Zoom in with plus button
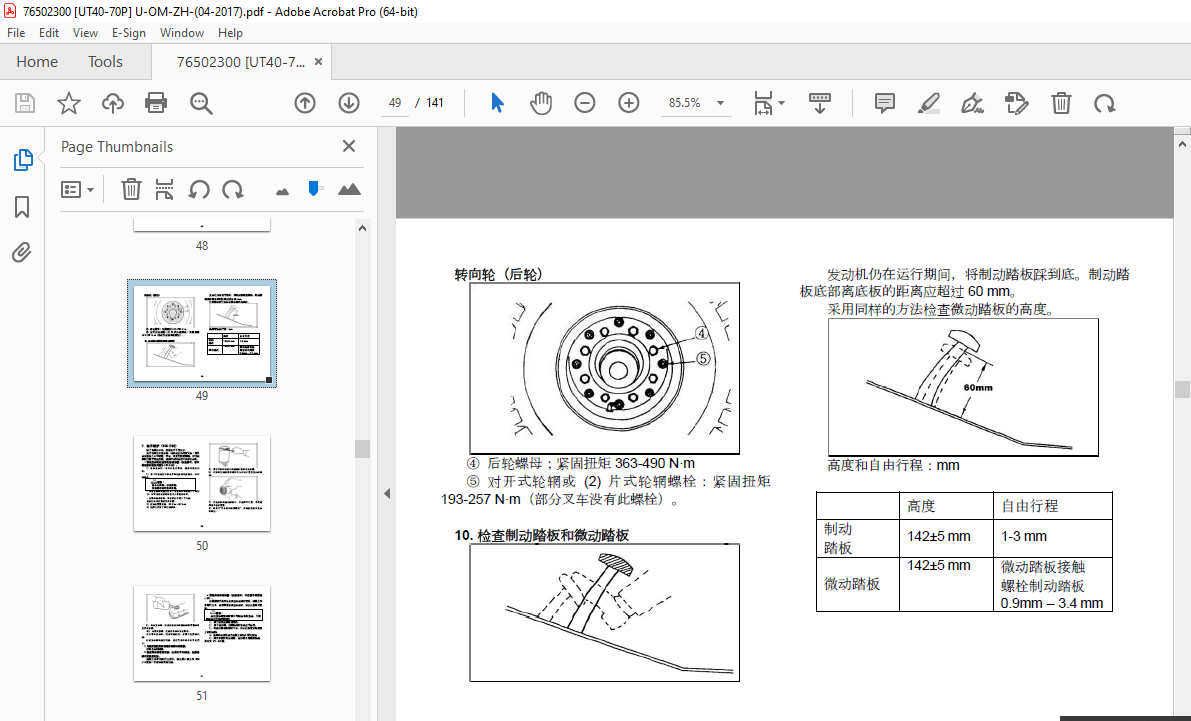 click(628, 103)
